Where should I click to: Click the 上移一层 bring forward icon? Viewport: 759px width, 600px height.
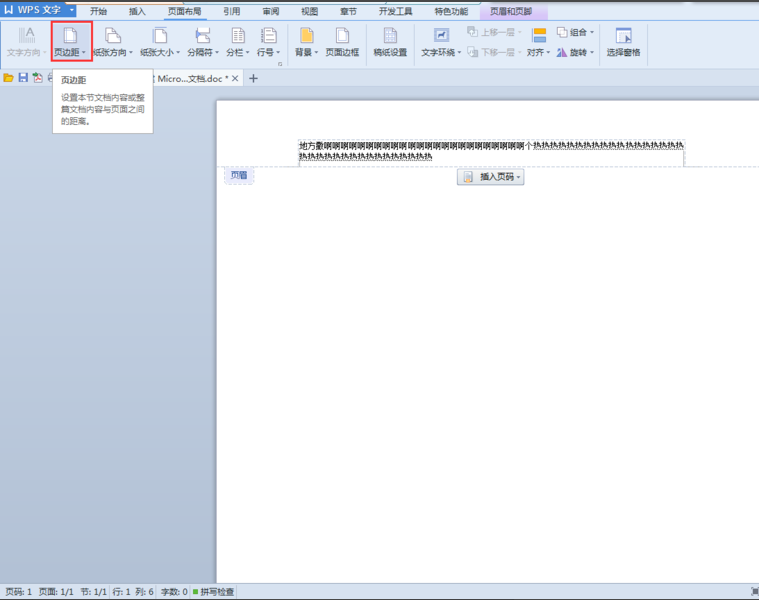472,32
